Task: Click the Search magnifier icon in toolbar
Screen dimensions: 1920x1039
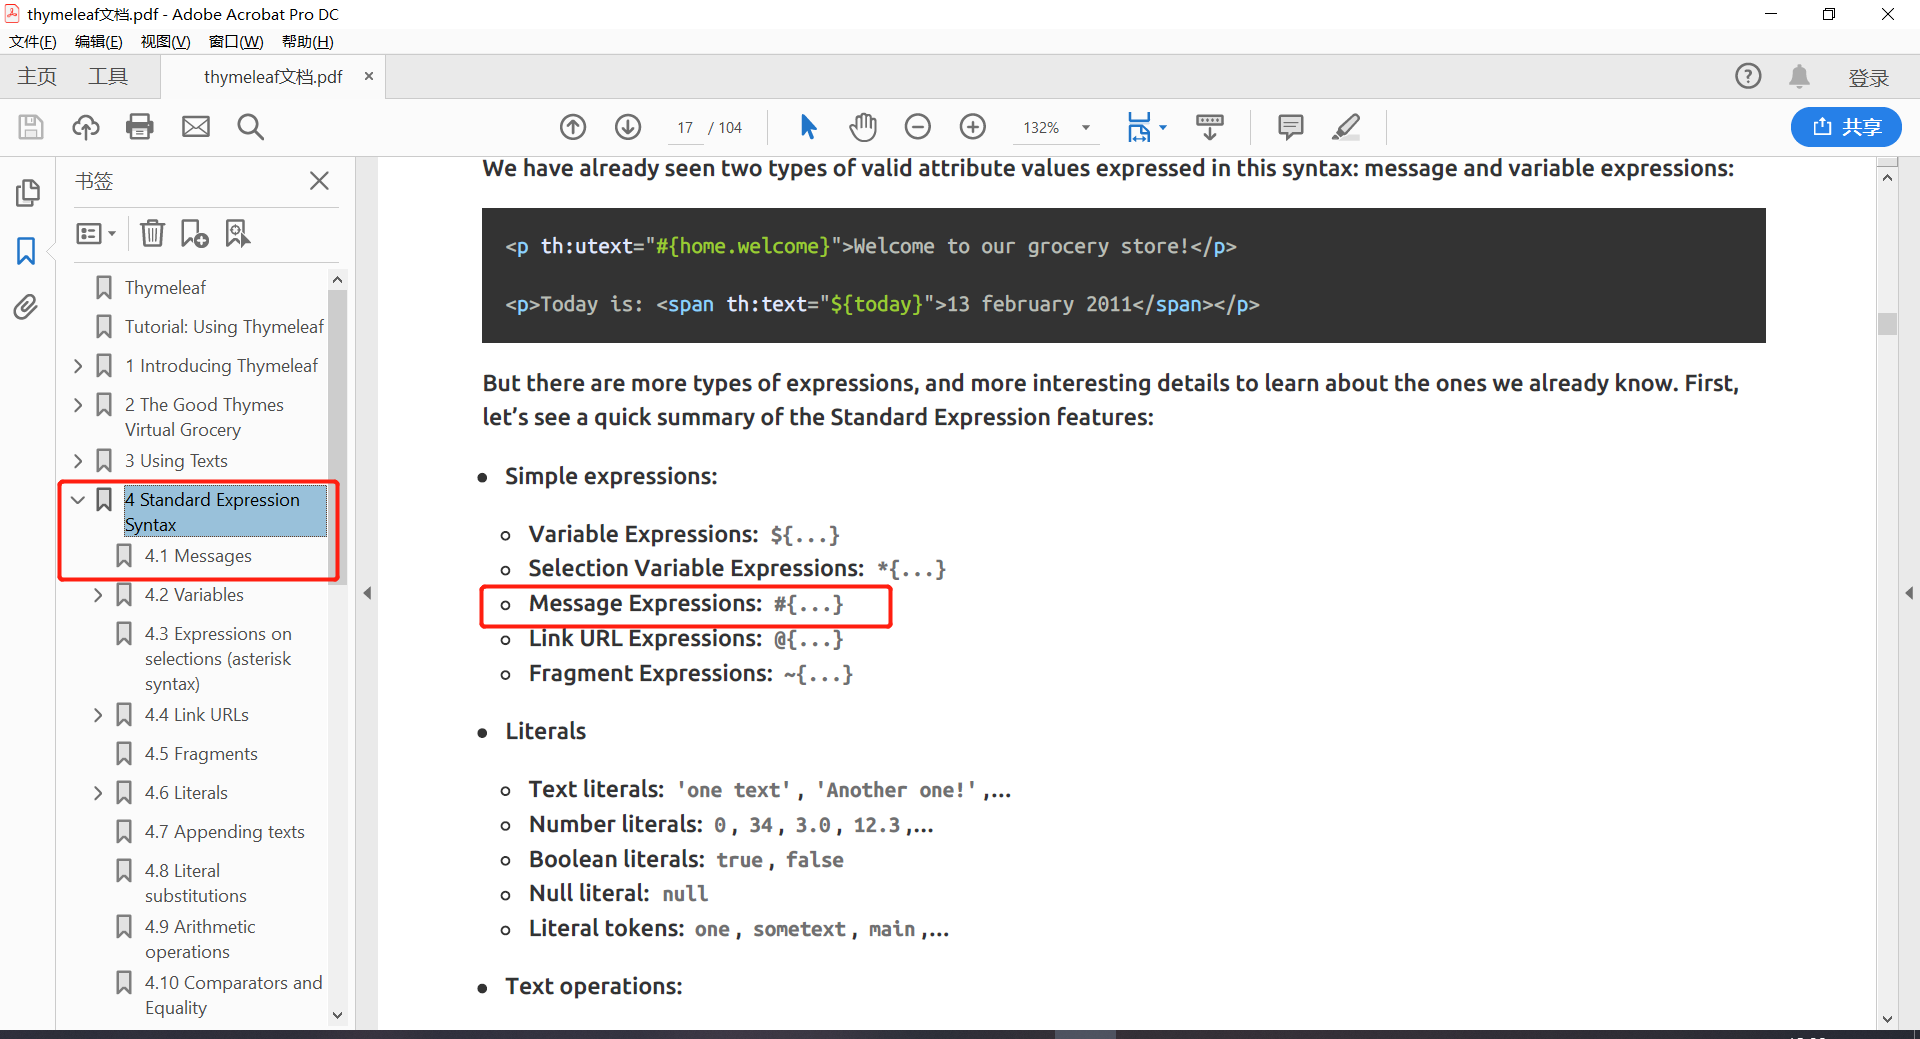Action: (x=250, y=127)
